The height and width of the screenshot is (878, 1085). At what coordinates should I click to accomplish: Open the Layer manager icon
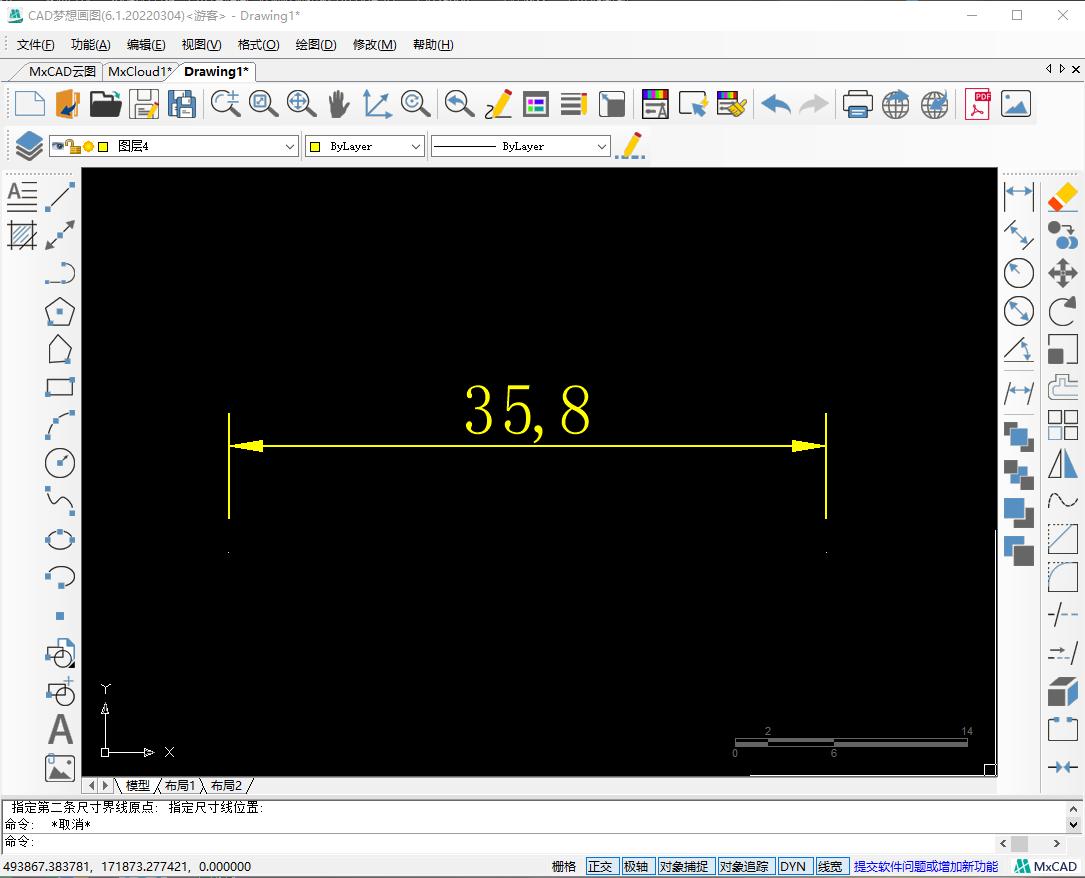point(28,146)
